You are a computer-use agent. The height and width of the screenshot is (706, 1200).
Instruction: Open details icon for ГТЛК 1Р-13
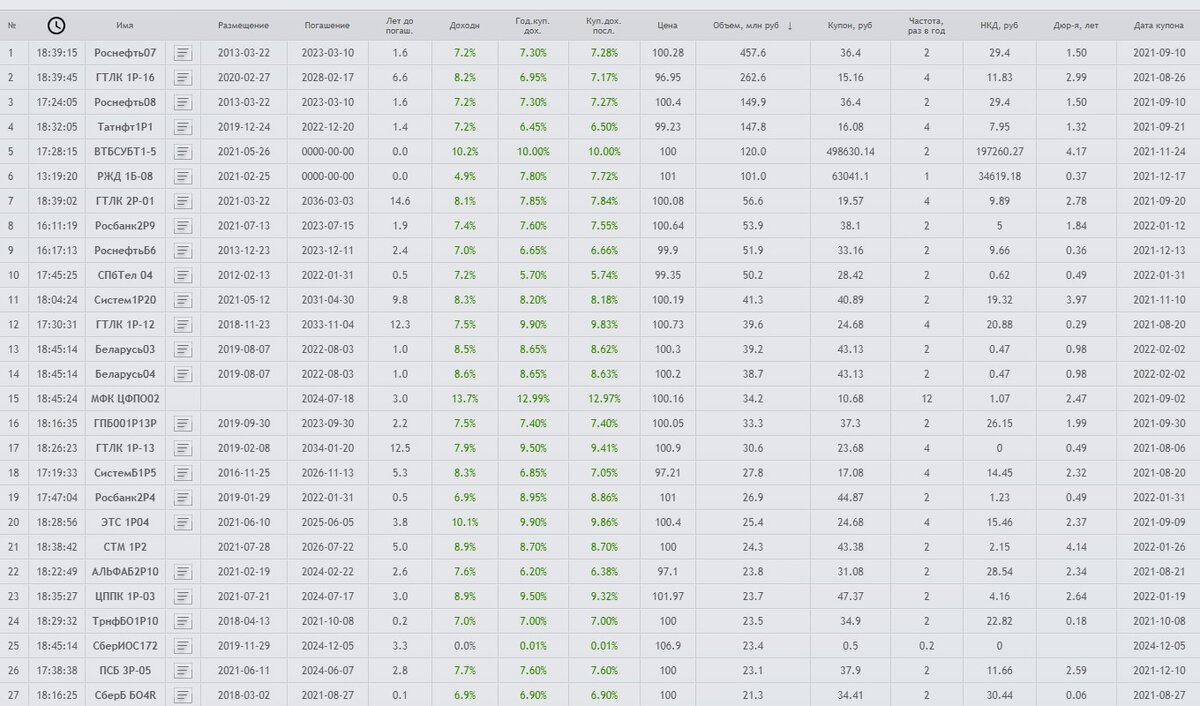183,448
